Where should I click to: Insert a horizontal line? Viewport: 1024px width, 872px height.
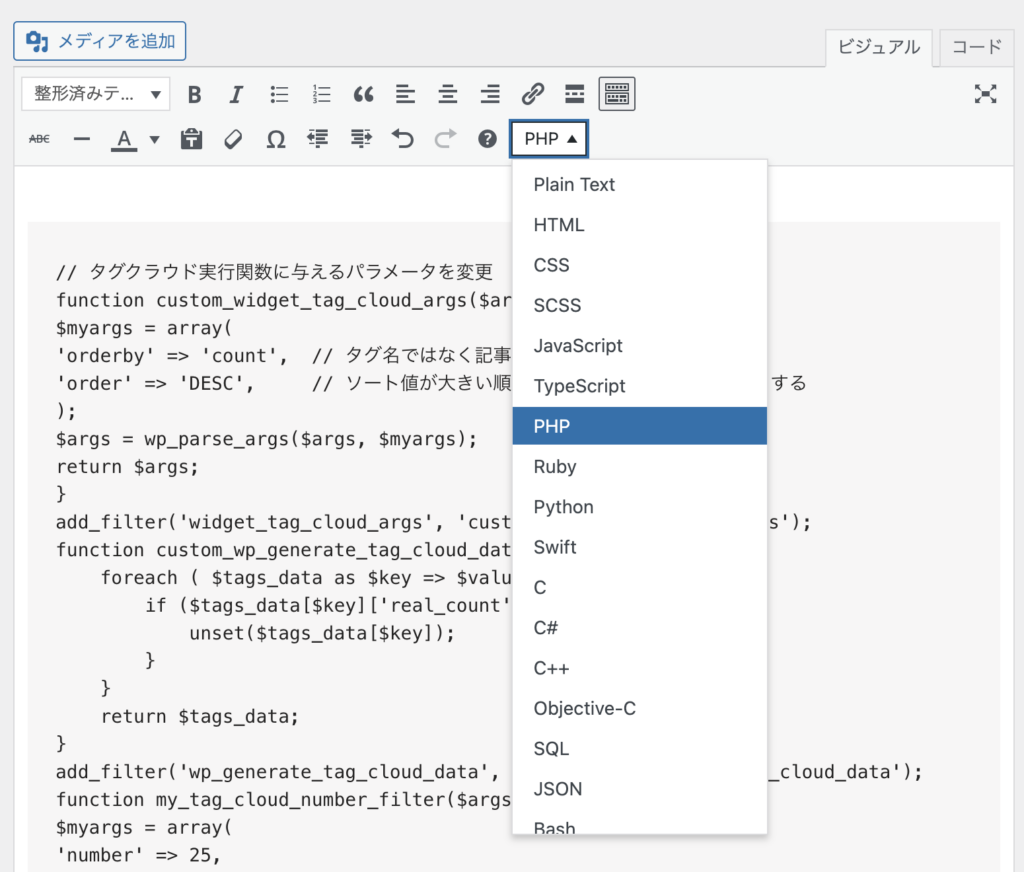pos(81,139)
